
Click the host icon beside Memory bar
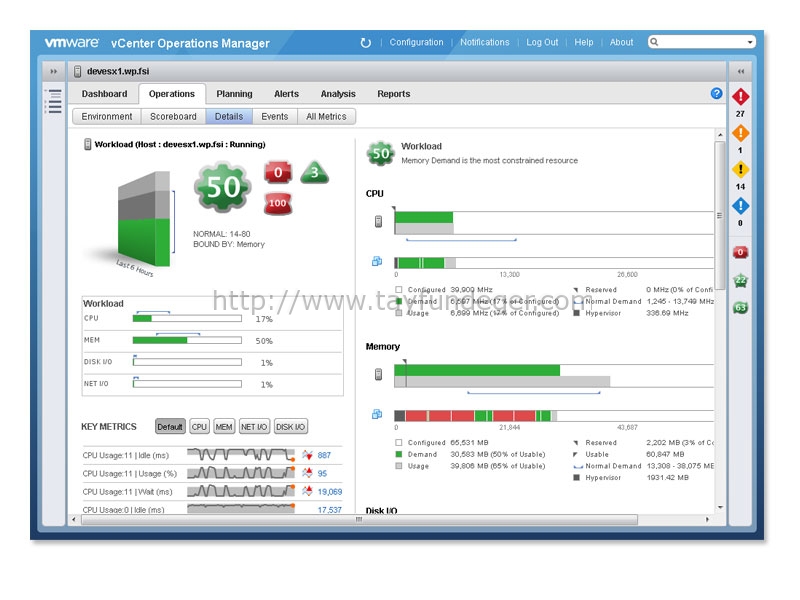pyautogui.click(x=378, y=374)
